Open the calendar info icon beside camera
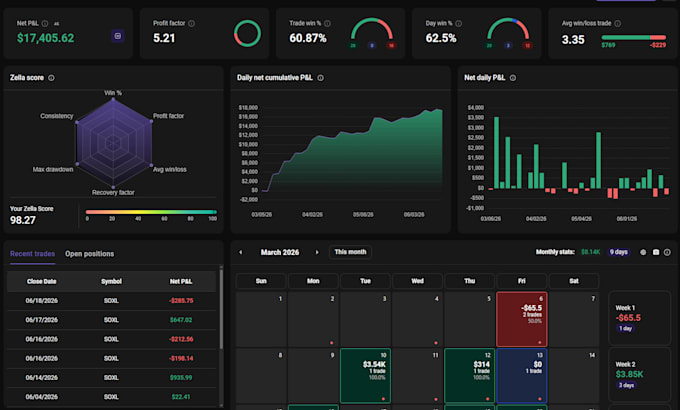The height and width of the screenshot is (410, 680). [x=667, y=252]
